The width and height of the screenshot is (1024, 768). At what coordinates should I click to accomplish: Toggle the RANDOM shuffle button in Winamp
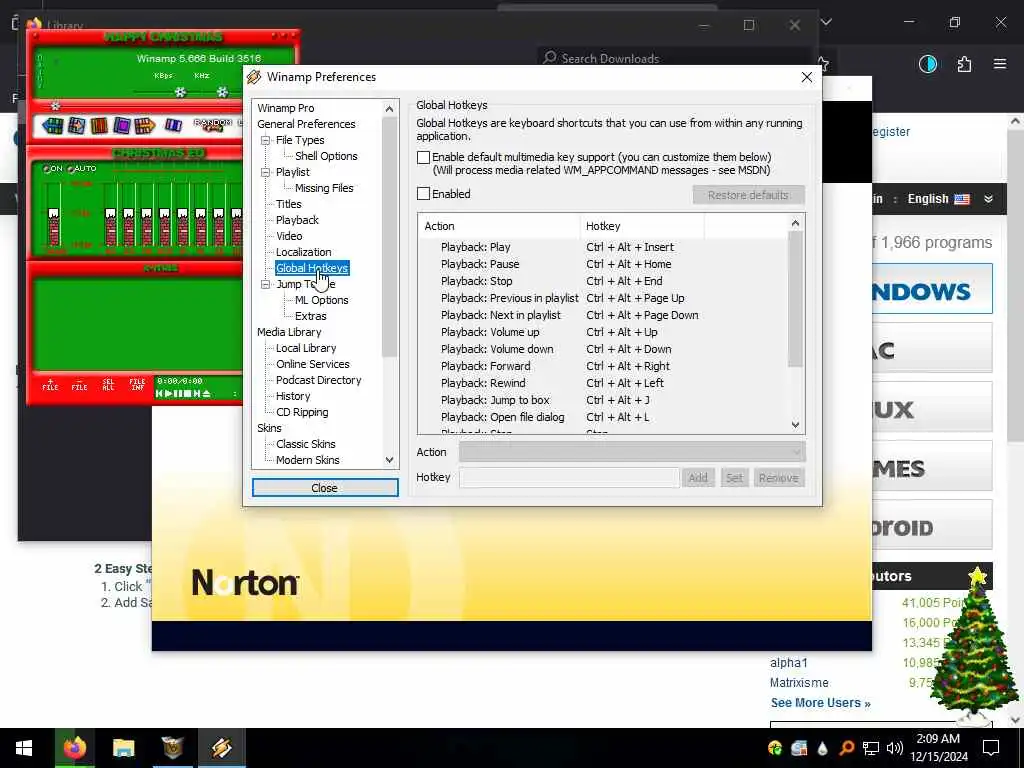click(x=213, y=123)
